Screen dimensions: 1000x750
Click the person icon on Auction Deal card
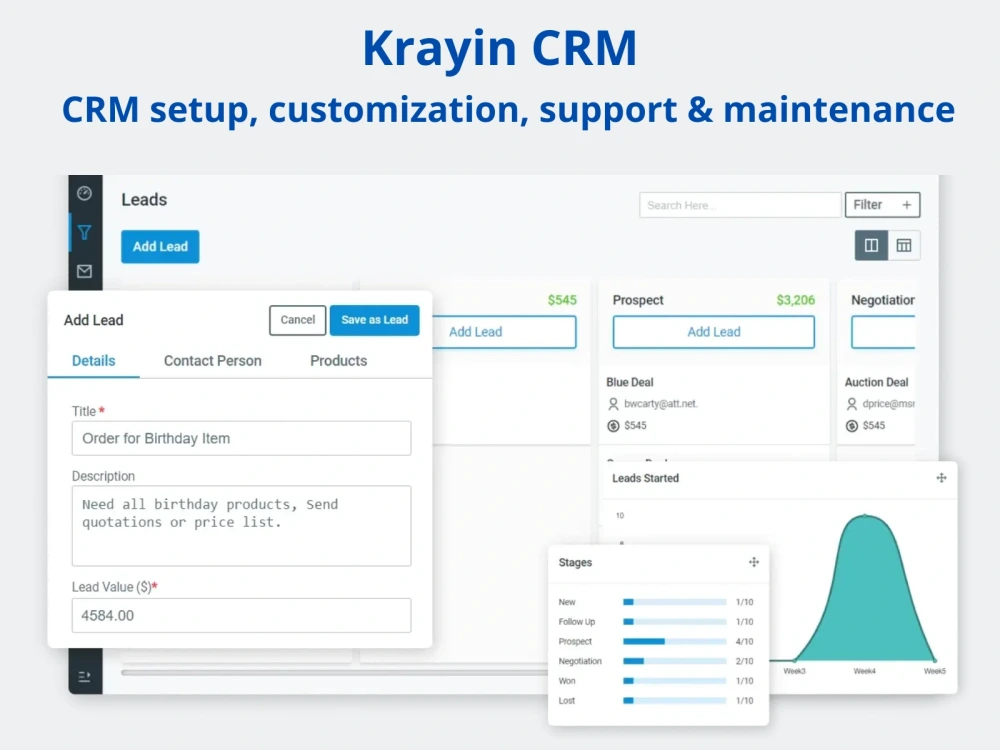851,404
